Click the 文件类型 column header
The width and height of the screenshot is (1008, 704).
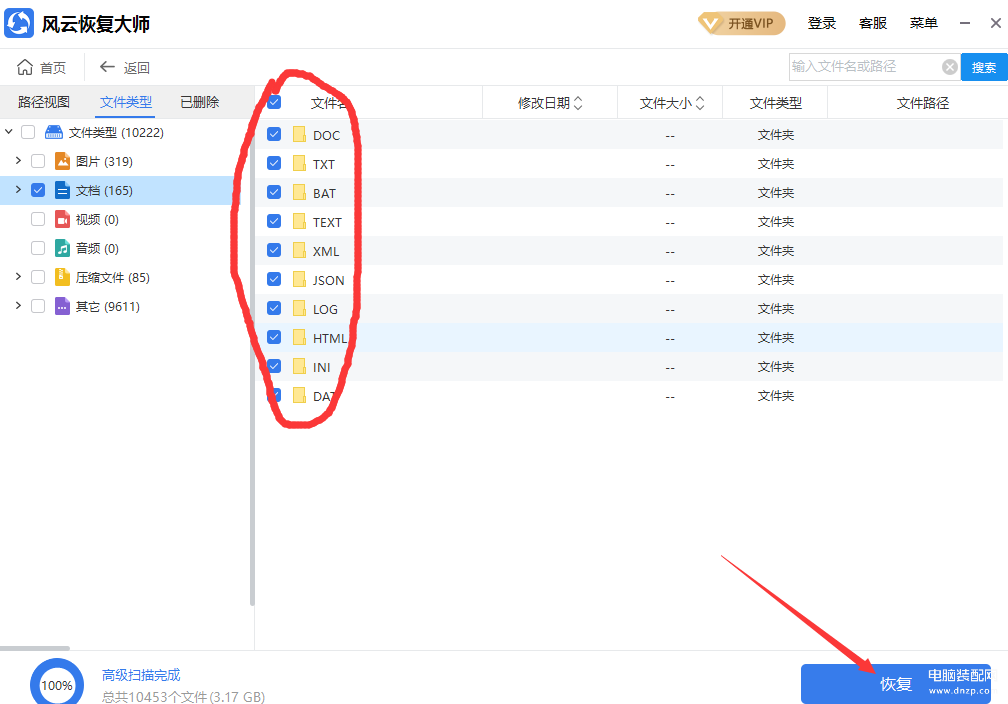click(x=775, y=103)
